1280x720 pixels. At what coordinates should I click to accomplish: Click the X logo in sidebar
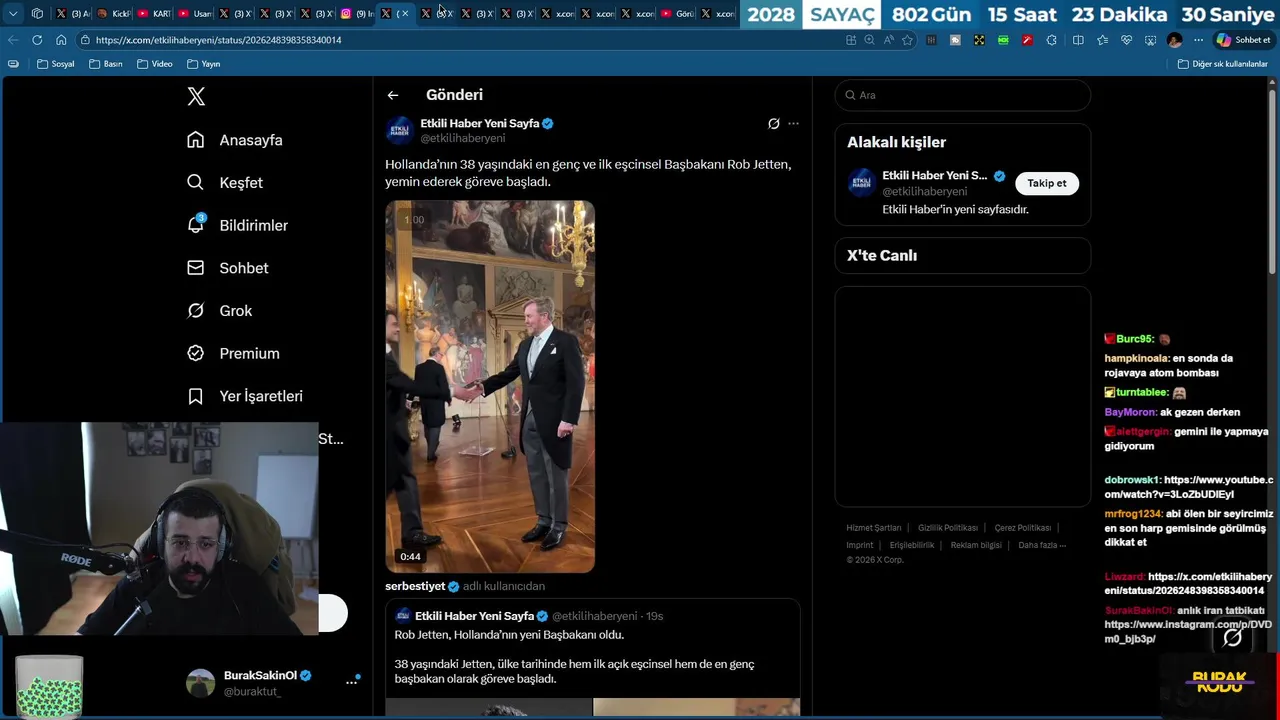point(196,96)
